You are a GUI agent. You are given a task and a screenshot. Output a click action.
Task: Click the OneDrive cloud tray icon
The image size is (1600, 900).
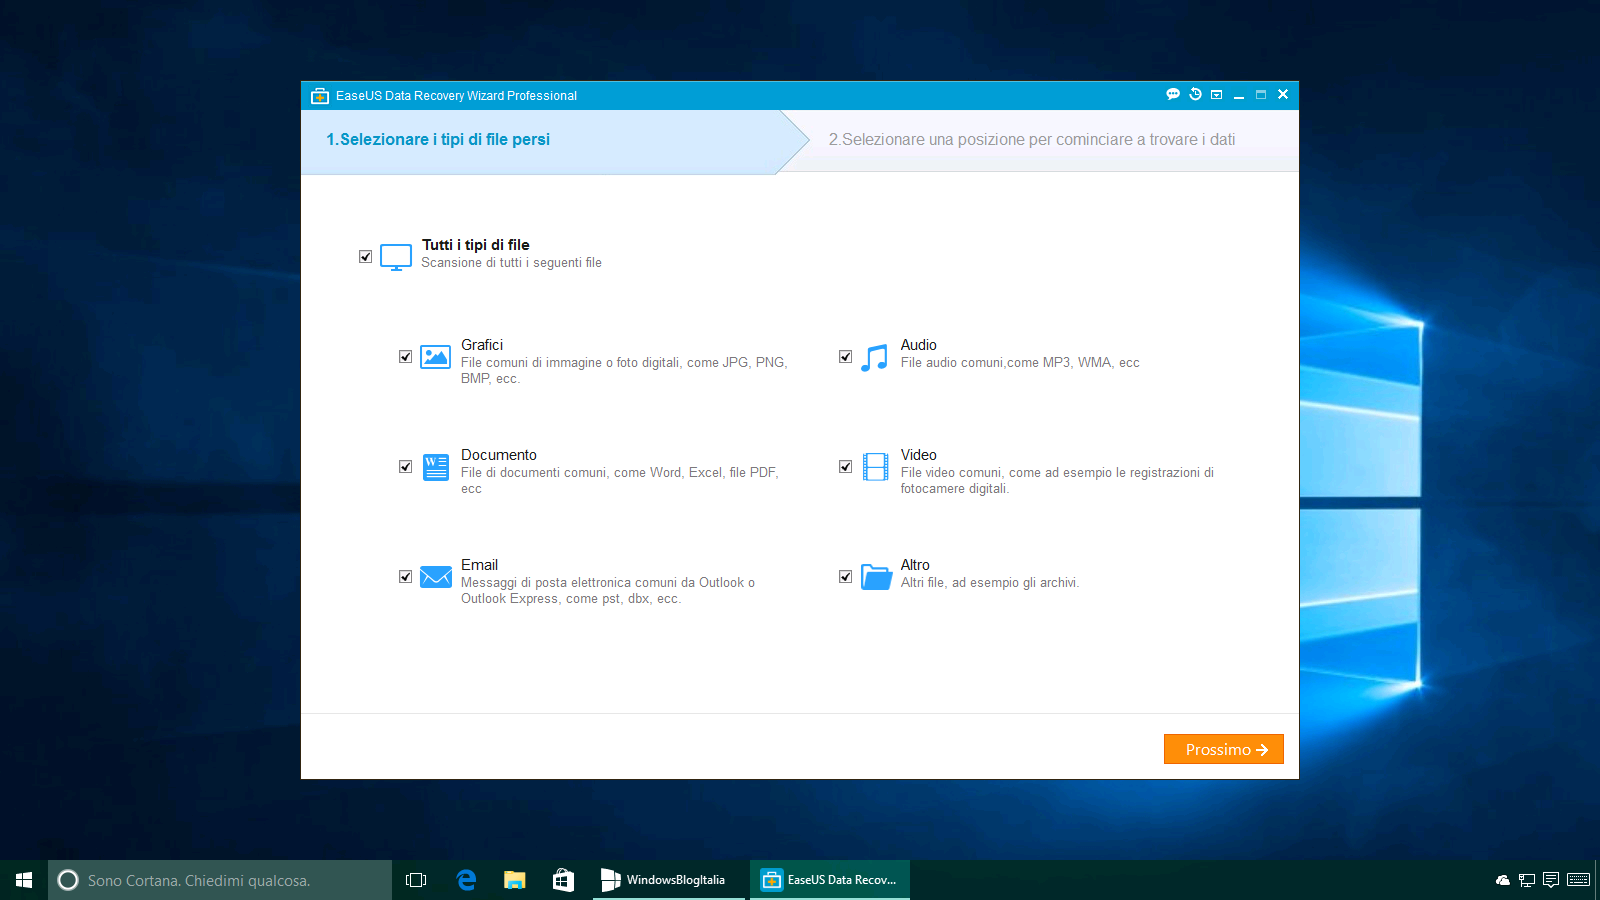(1503, 880)
